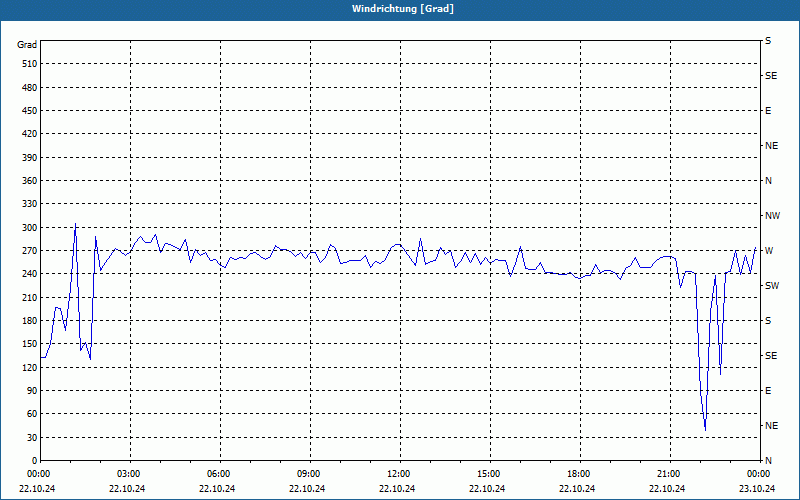Select the "60" y-axis value
The width and height of the screenshot is (800, 500).
click(32, 414)
